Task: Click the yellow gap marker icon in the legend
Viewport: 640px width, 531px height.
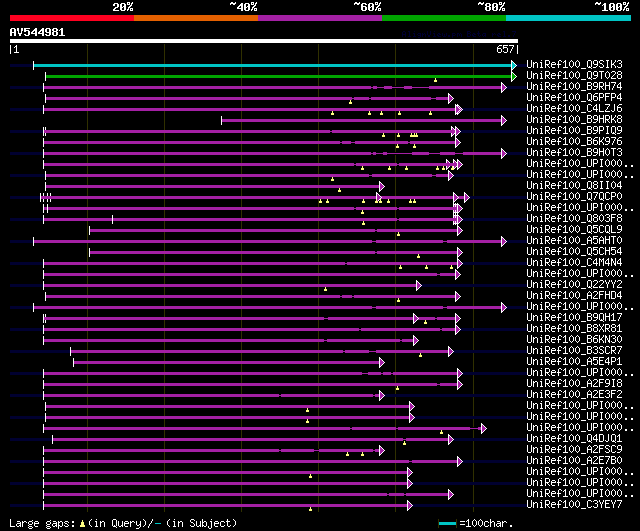Action: 82,524
